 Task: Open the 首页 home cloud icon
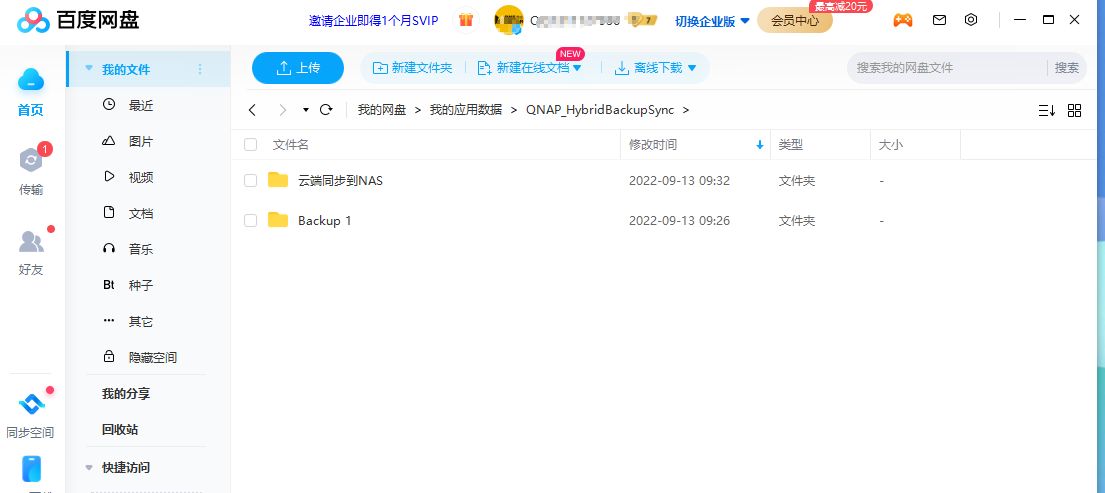coord(30,80)
